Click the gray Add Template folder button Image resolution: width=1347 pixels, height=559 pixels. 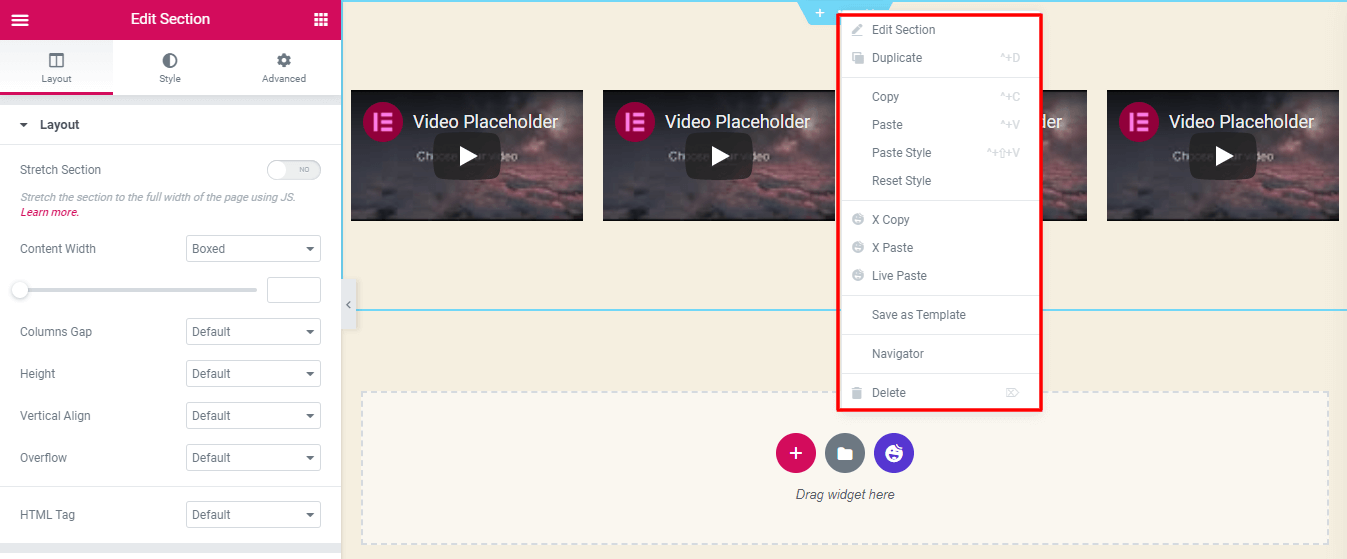[845, 453]
